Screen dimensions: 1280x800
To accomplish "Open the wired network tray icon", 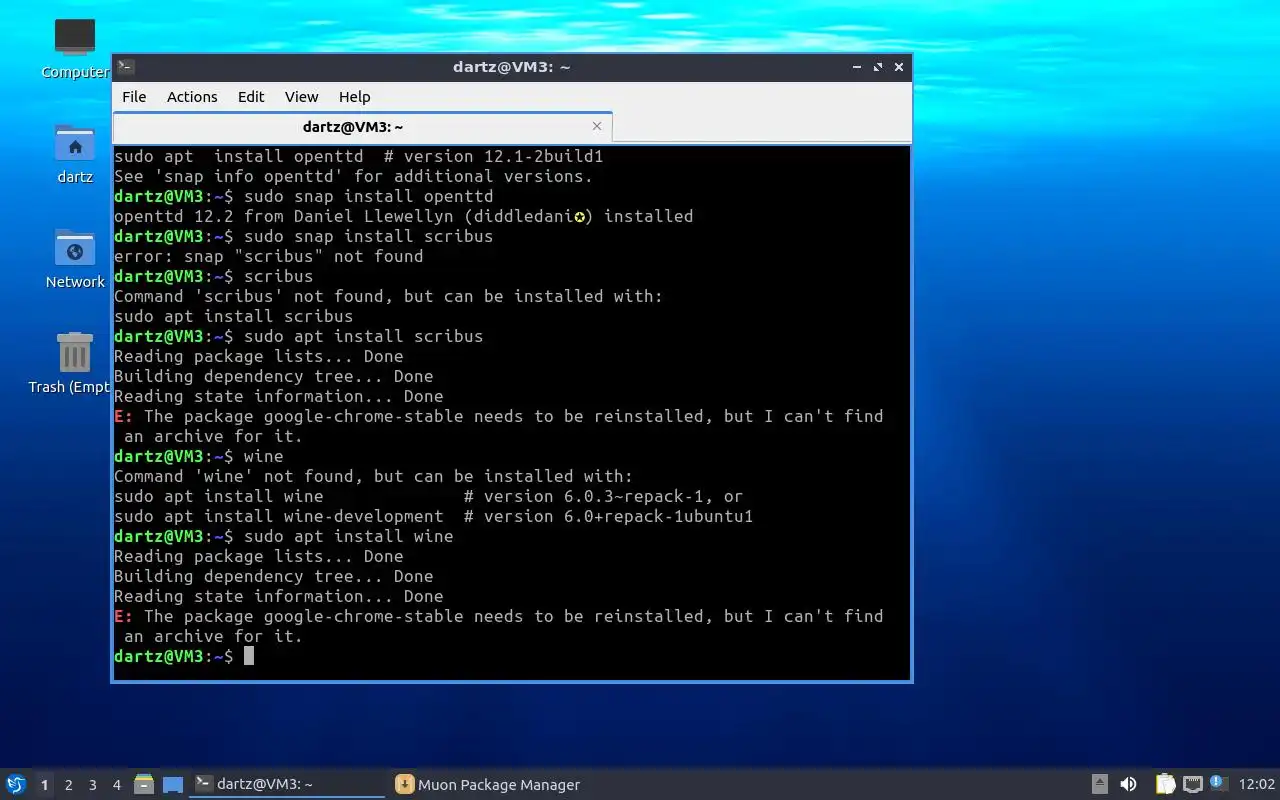I will click(x=1192, y=784).
